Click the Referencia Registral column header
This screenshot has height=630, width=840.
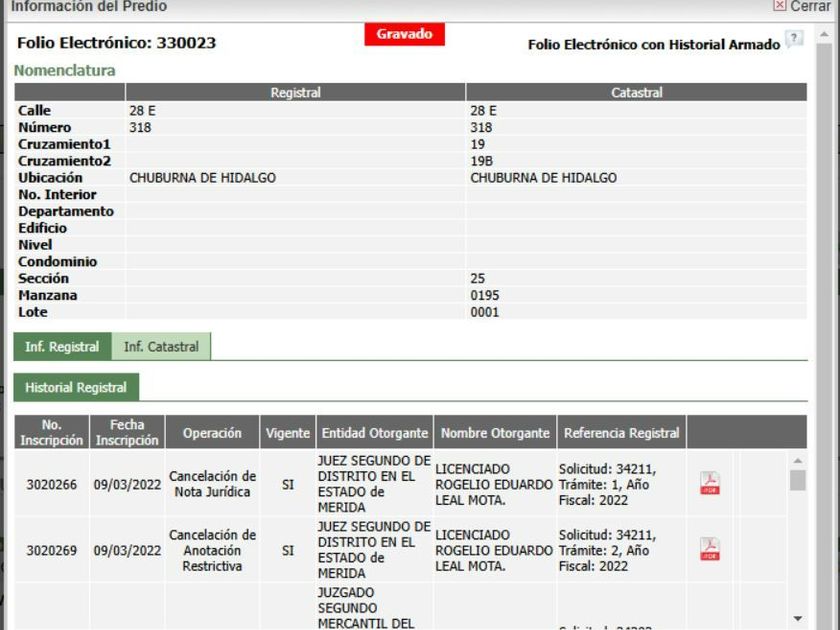point(621,432)
